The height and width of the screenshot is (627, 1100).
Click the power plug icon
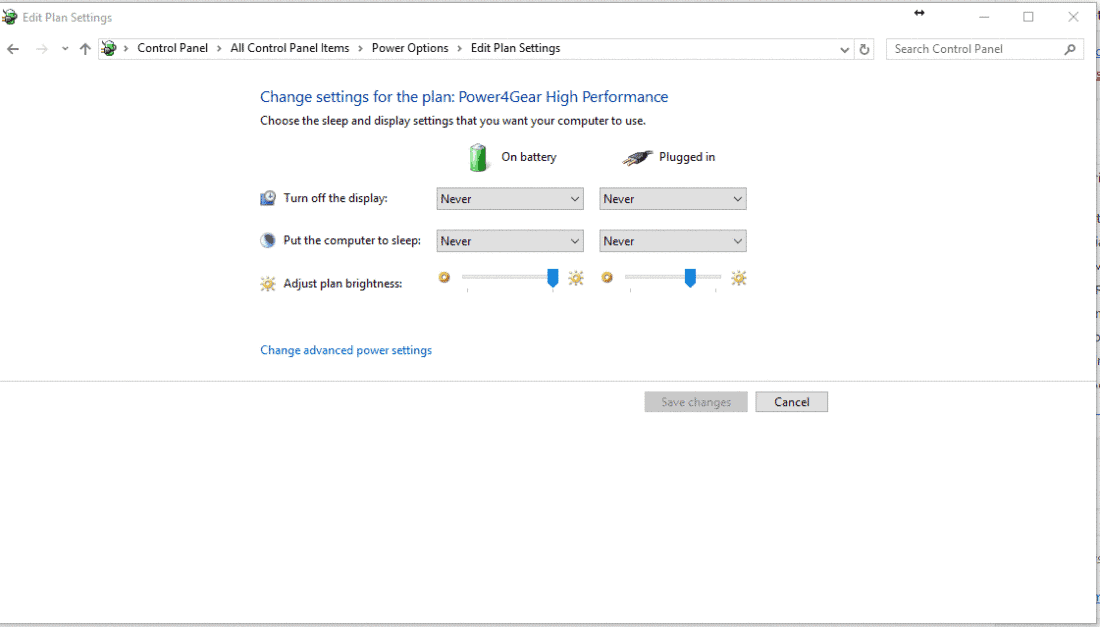click(x=637, y=159)
